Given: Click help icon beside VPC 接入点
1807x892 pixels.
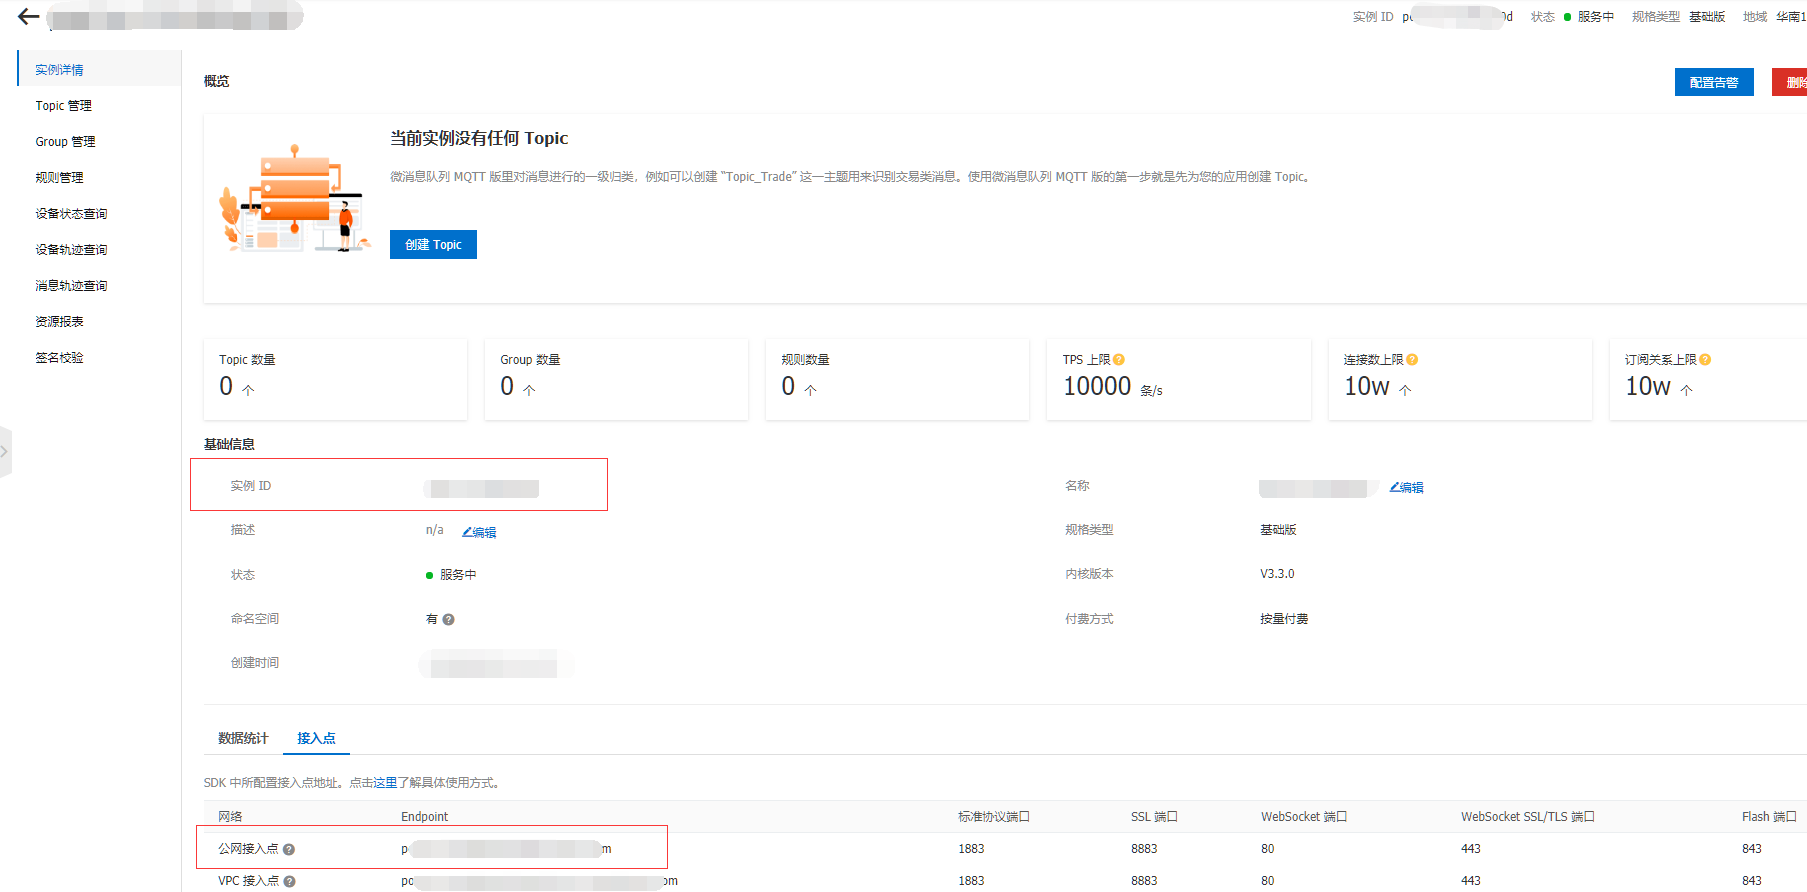Looking at the screenshot, I should pos(289,882).
